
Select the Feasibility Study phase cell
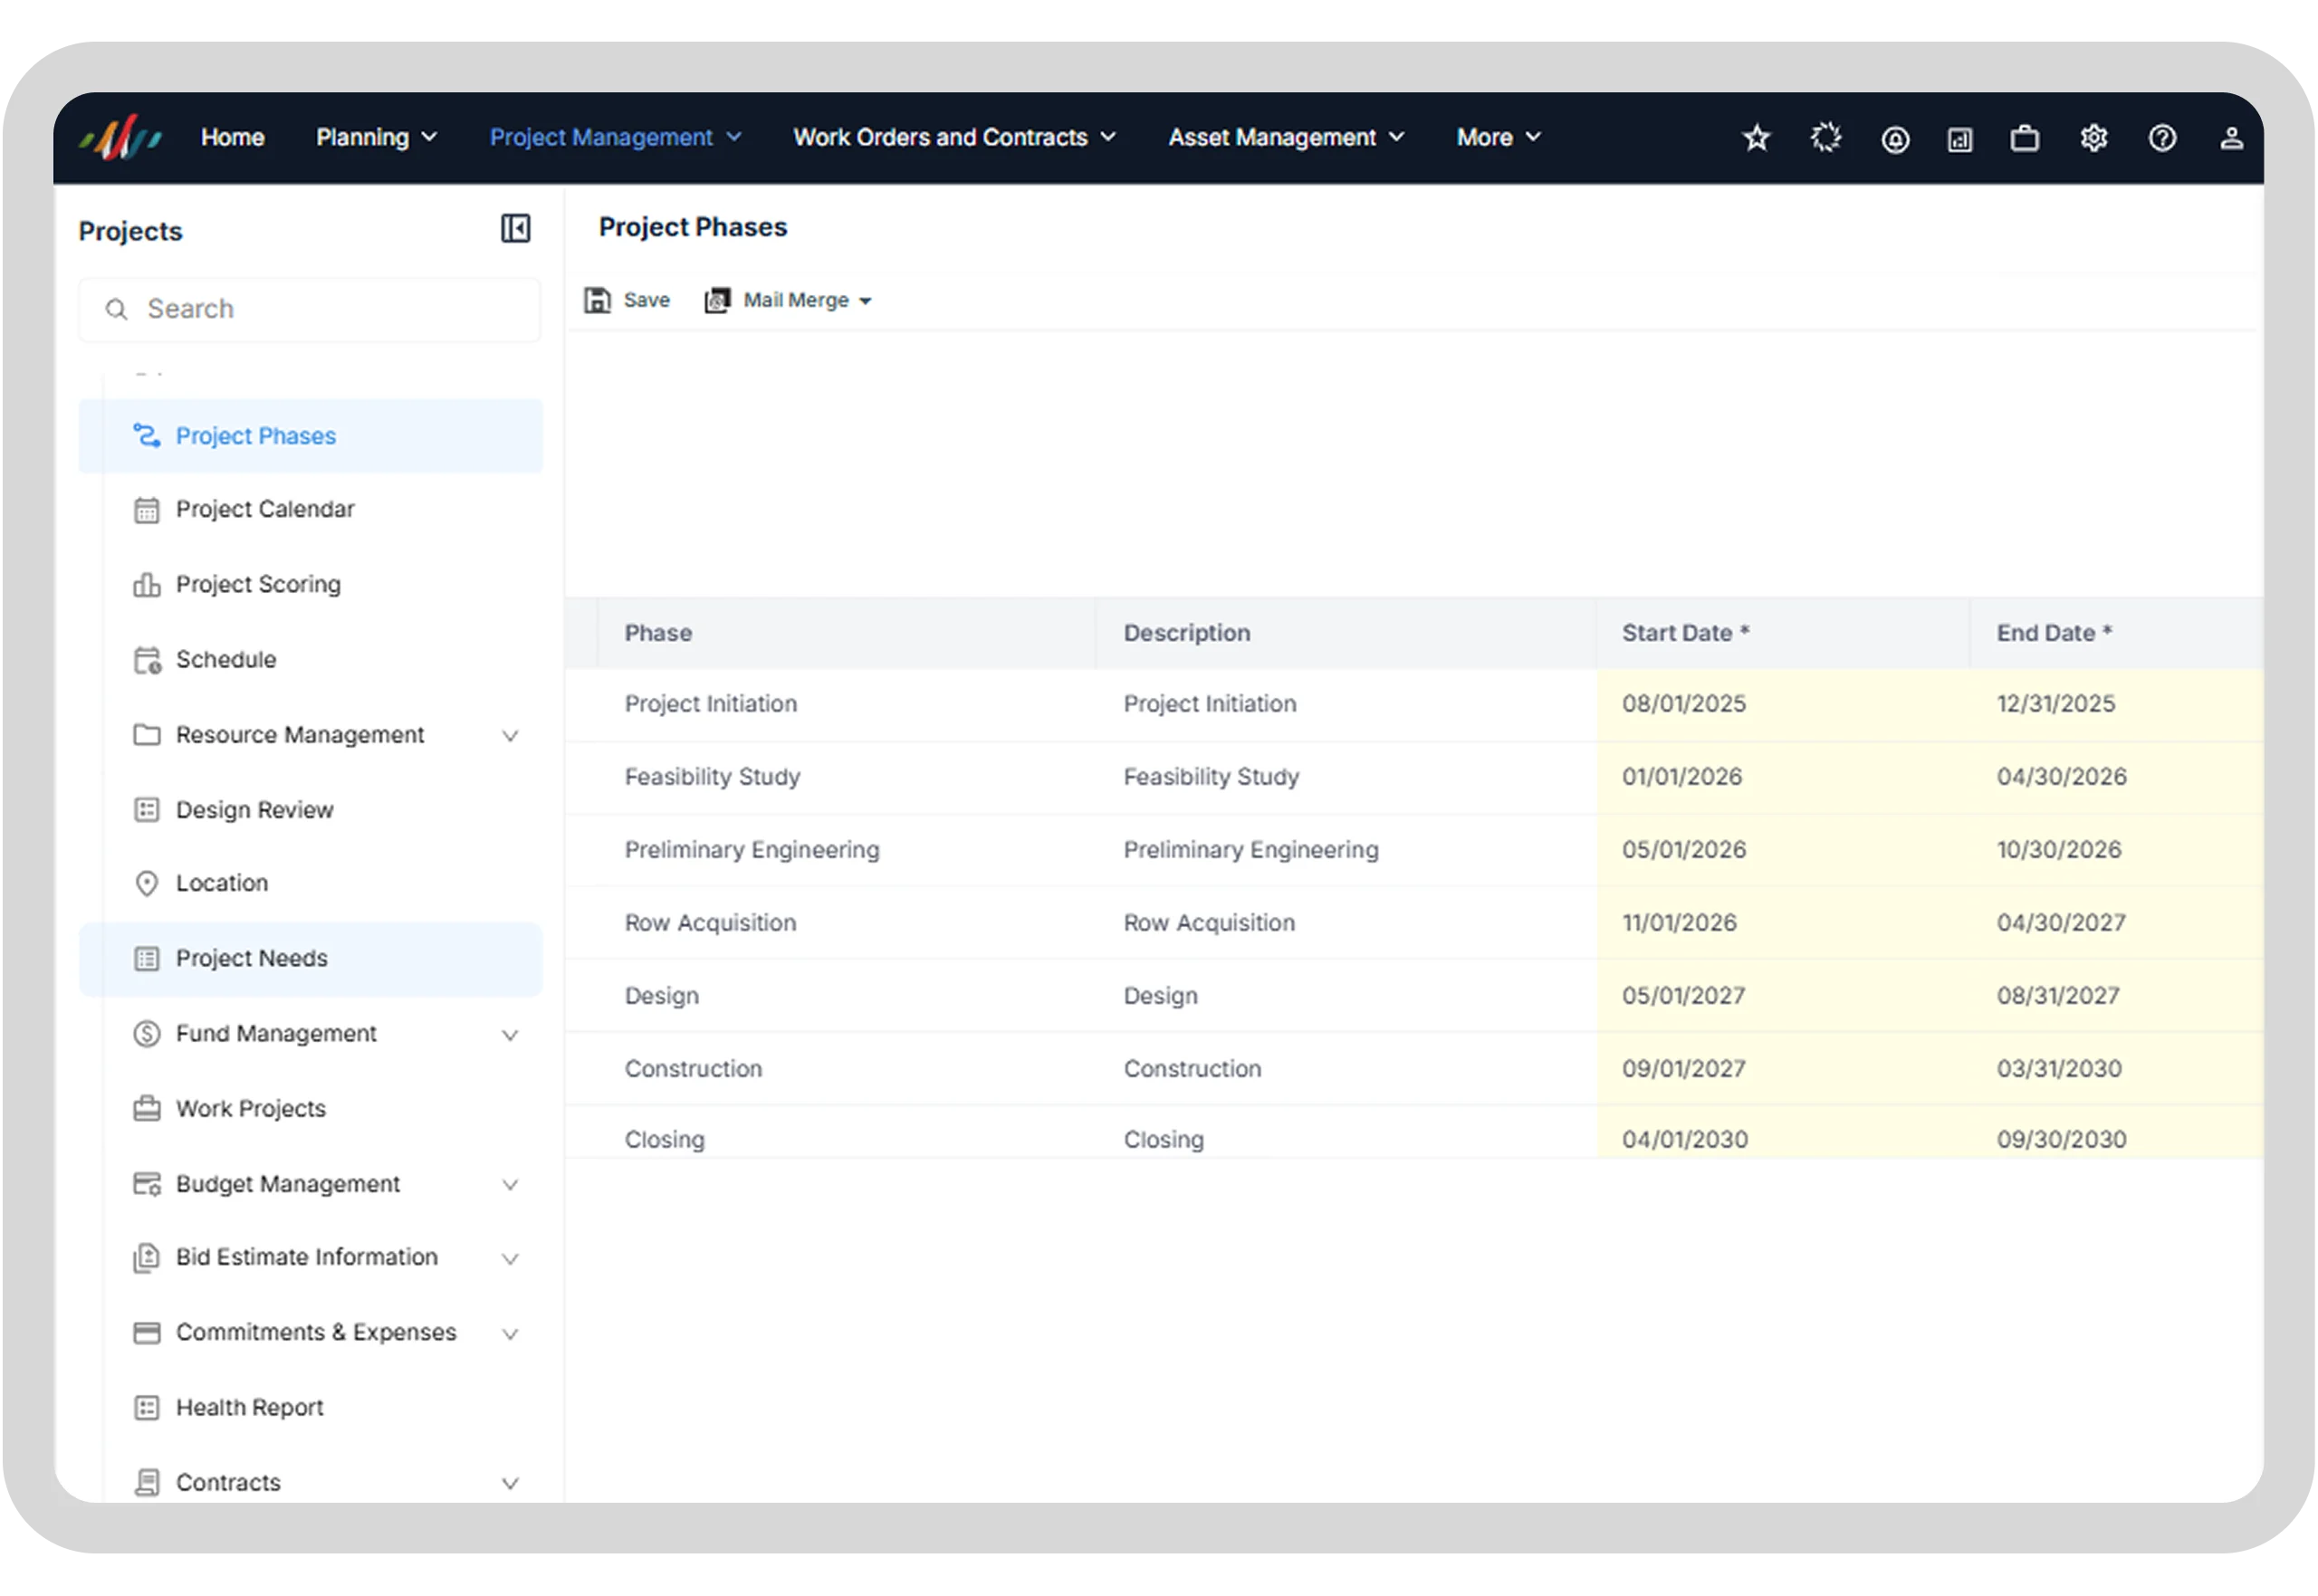click(x=846, y=777)
